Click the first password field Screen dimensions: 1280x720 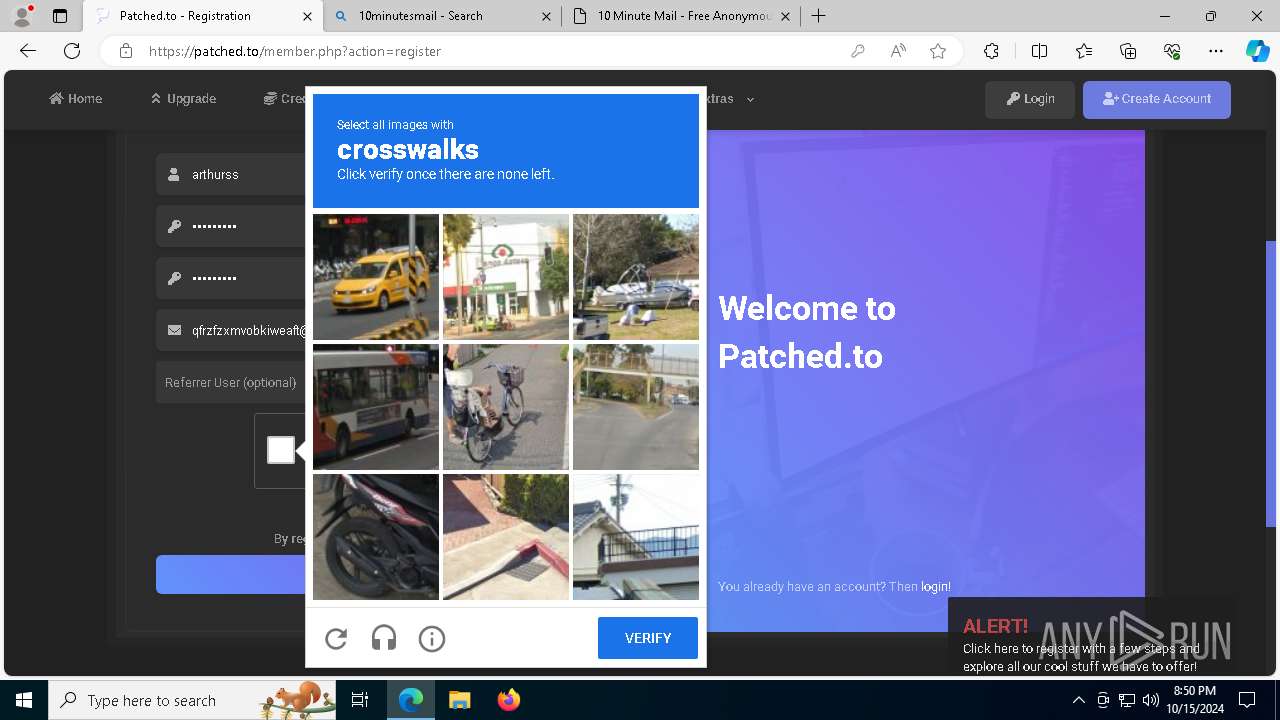(x=231, y=226)
